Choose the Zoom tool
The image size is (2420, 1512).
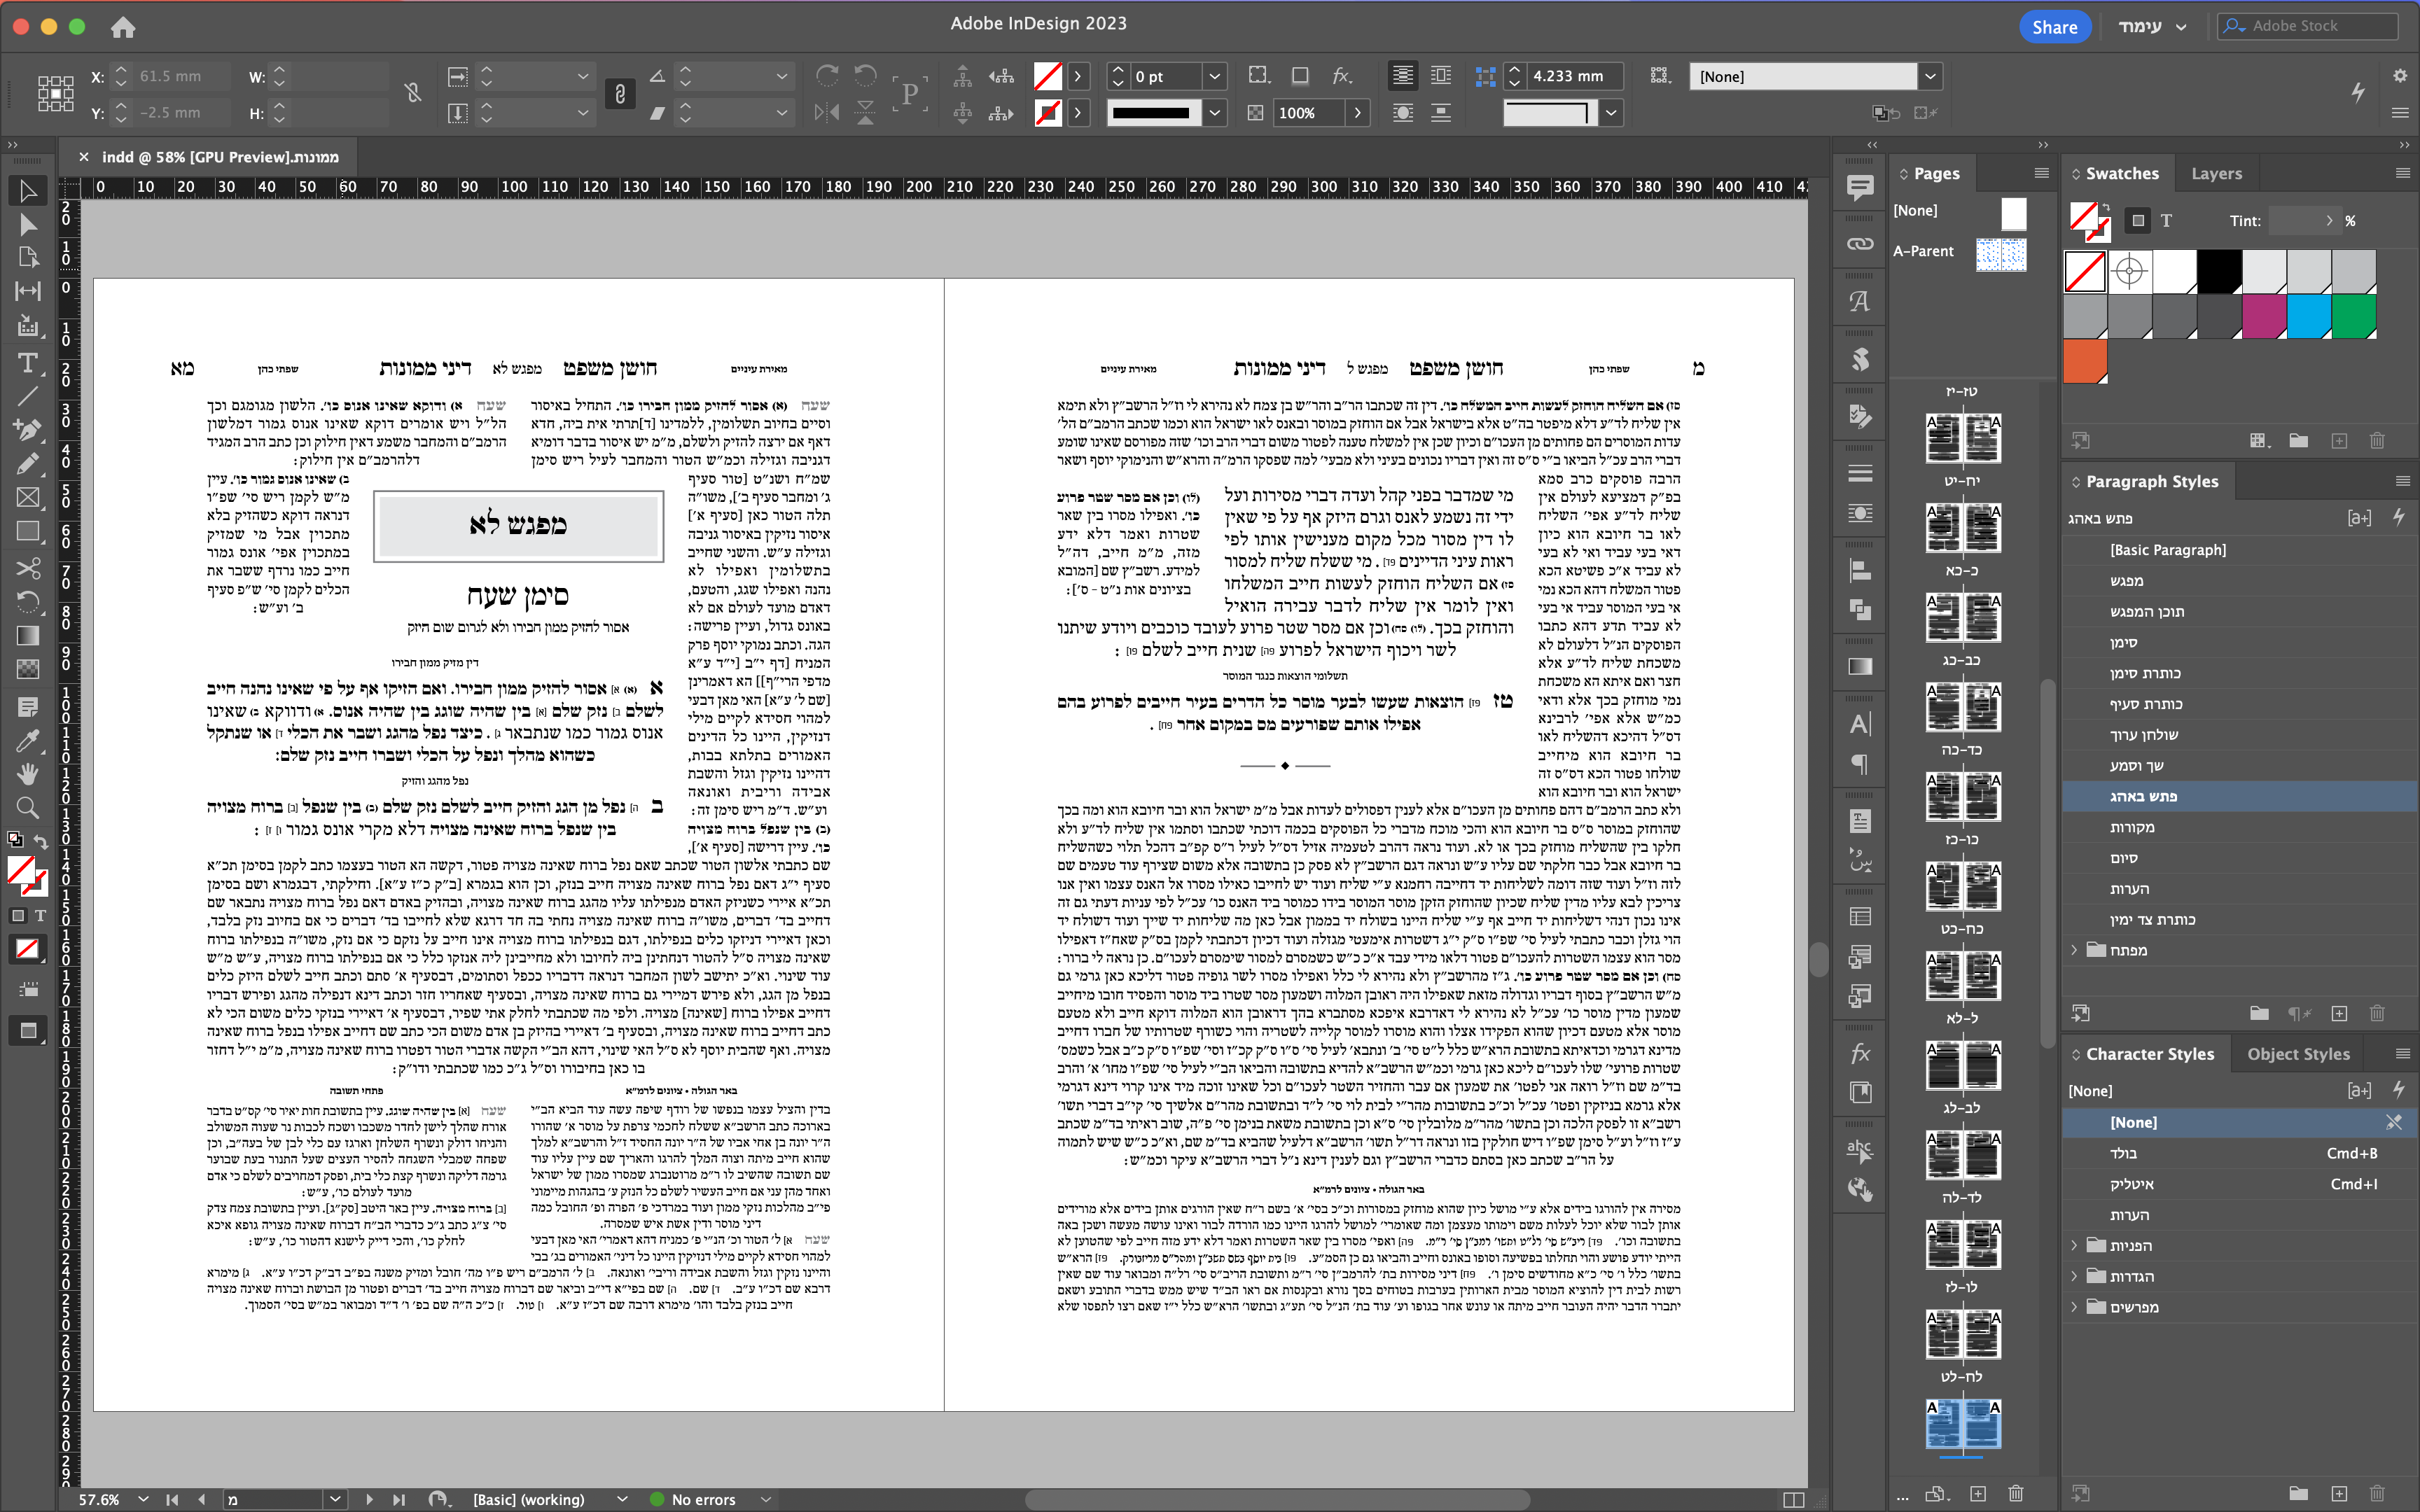pos(27,808)
